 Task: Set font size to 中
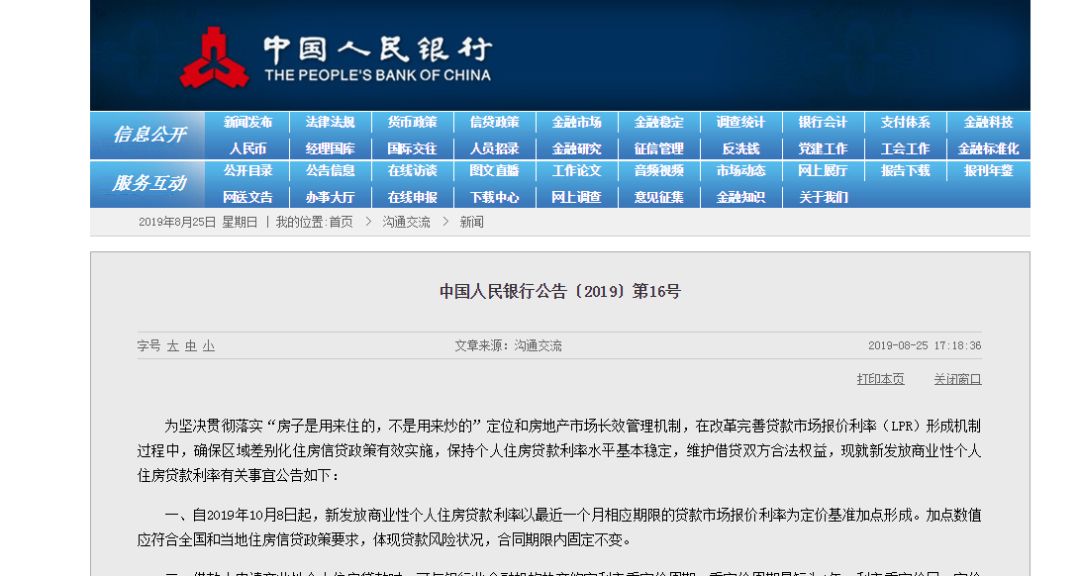[x=191, y=346]
